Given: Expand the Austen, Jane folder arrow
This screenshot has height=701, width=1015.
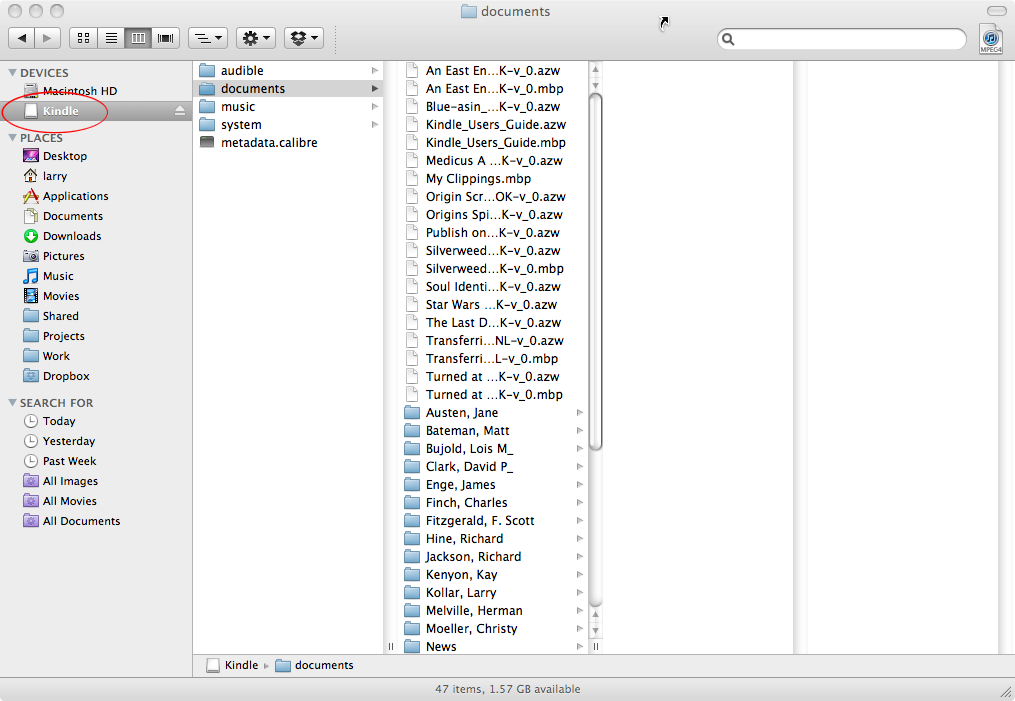Looking at the screenshot, I should click(x=580, y=413).
